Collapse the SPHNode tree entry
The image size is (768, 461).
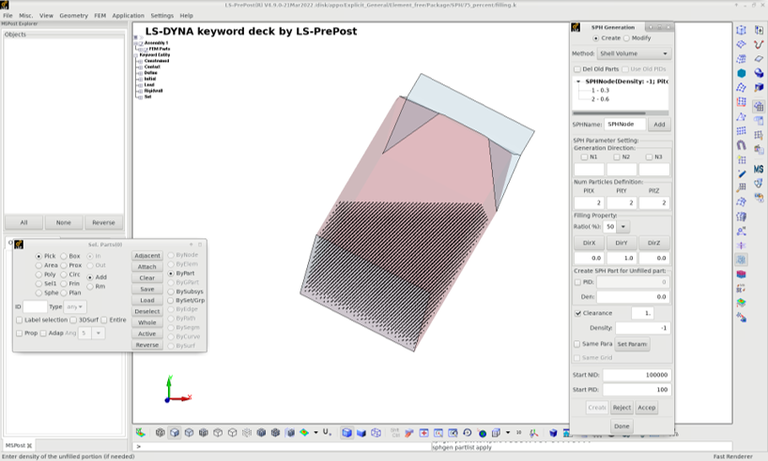[577, 81]
